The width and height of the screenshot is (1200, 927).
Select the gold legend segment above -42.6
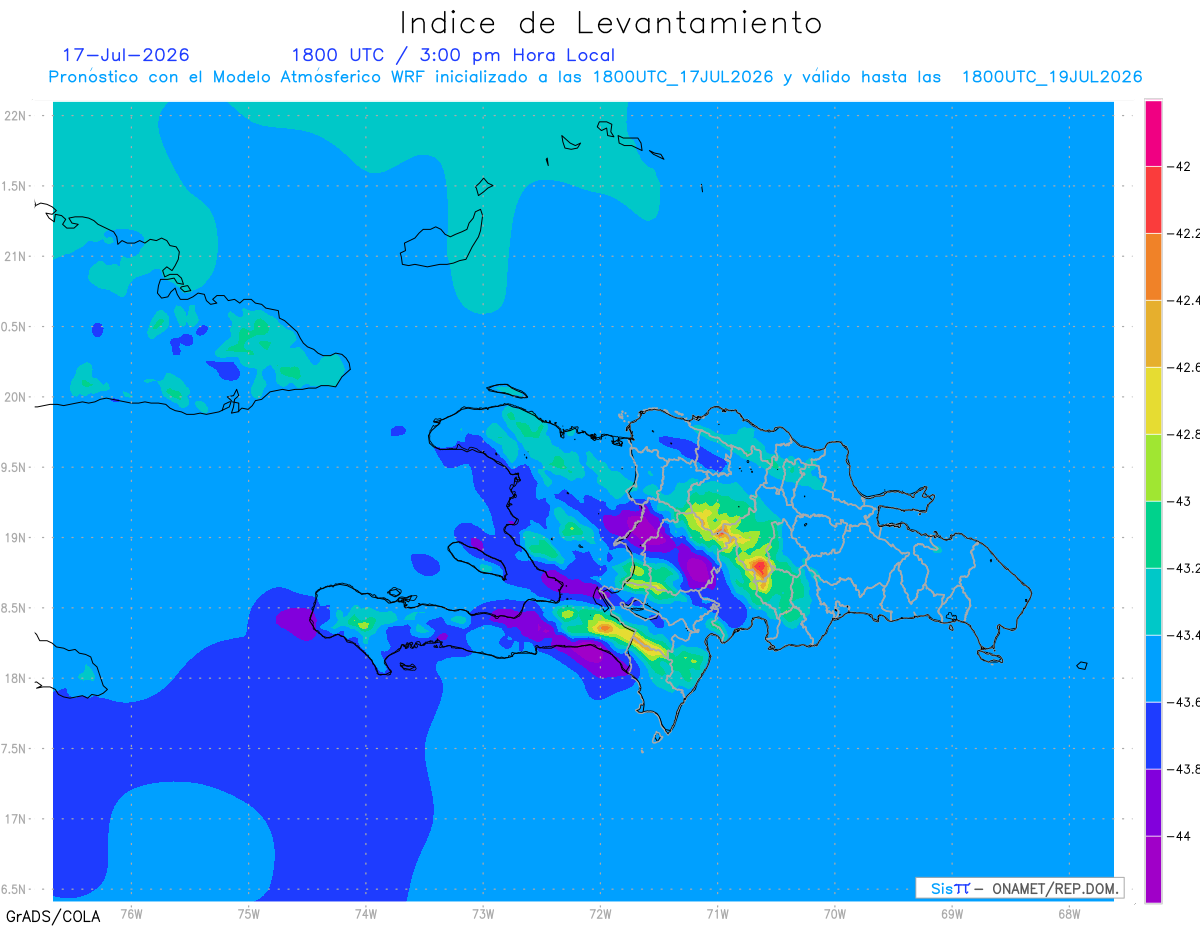(x=1153, y=334)
